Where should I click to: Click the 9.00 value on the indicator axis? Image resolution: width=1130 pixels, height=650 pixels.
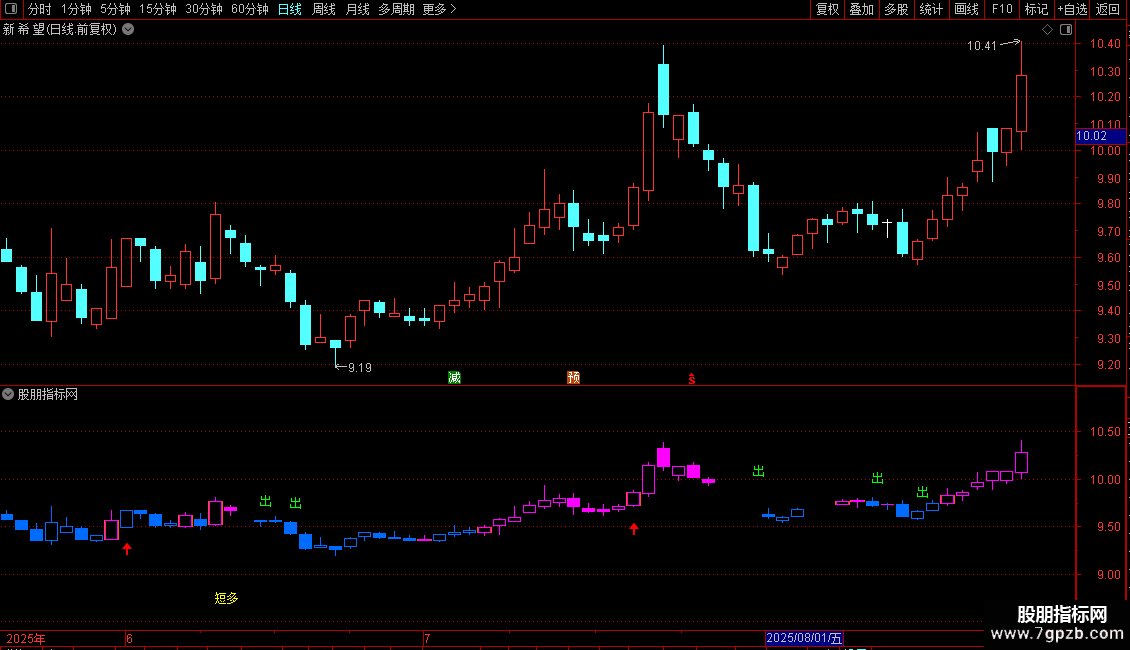[1109, 574]
